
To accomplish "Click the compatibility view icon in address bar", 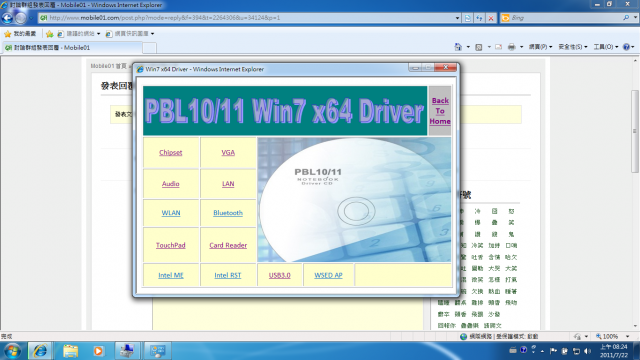I will [x=468, y=18].
